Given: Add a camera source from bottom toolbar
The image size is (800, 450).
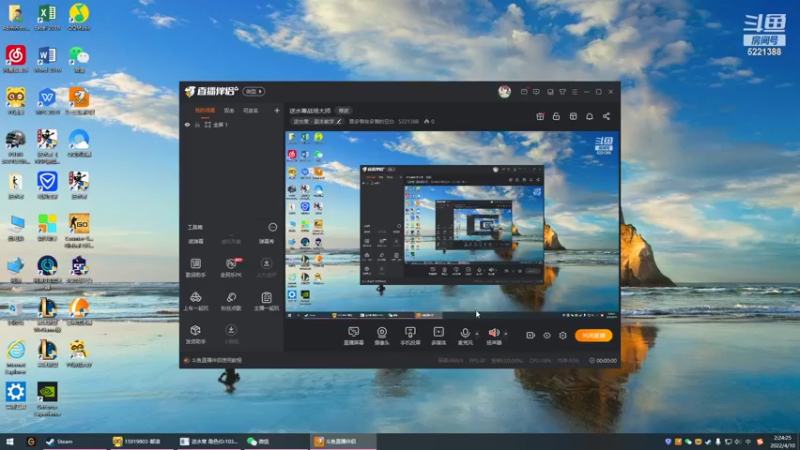Looking at the screenshot, I should click(x=382, y=336).
